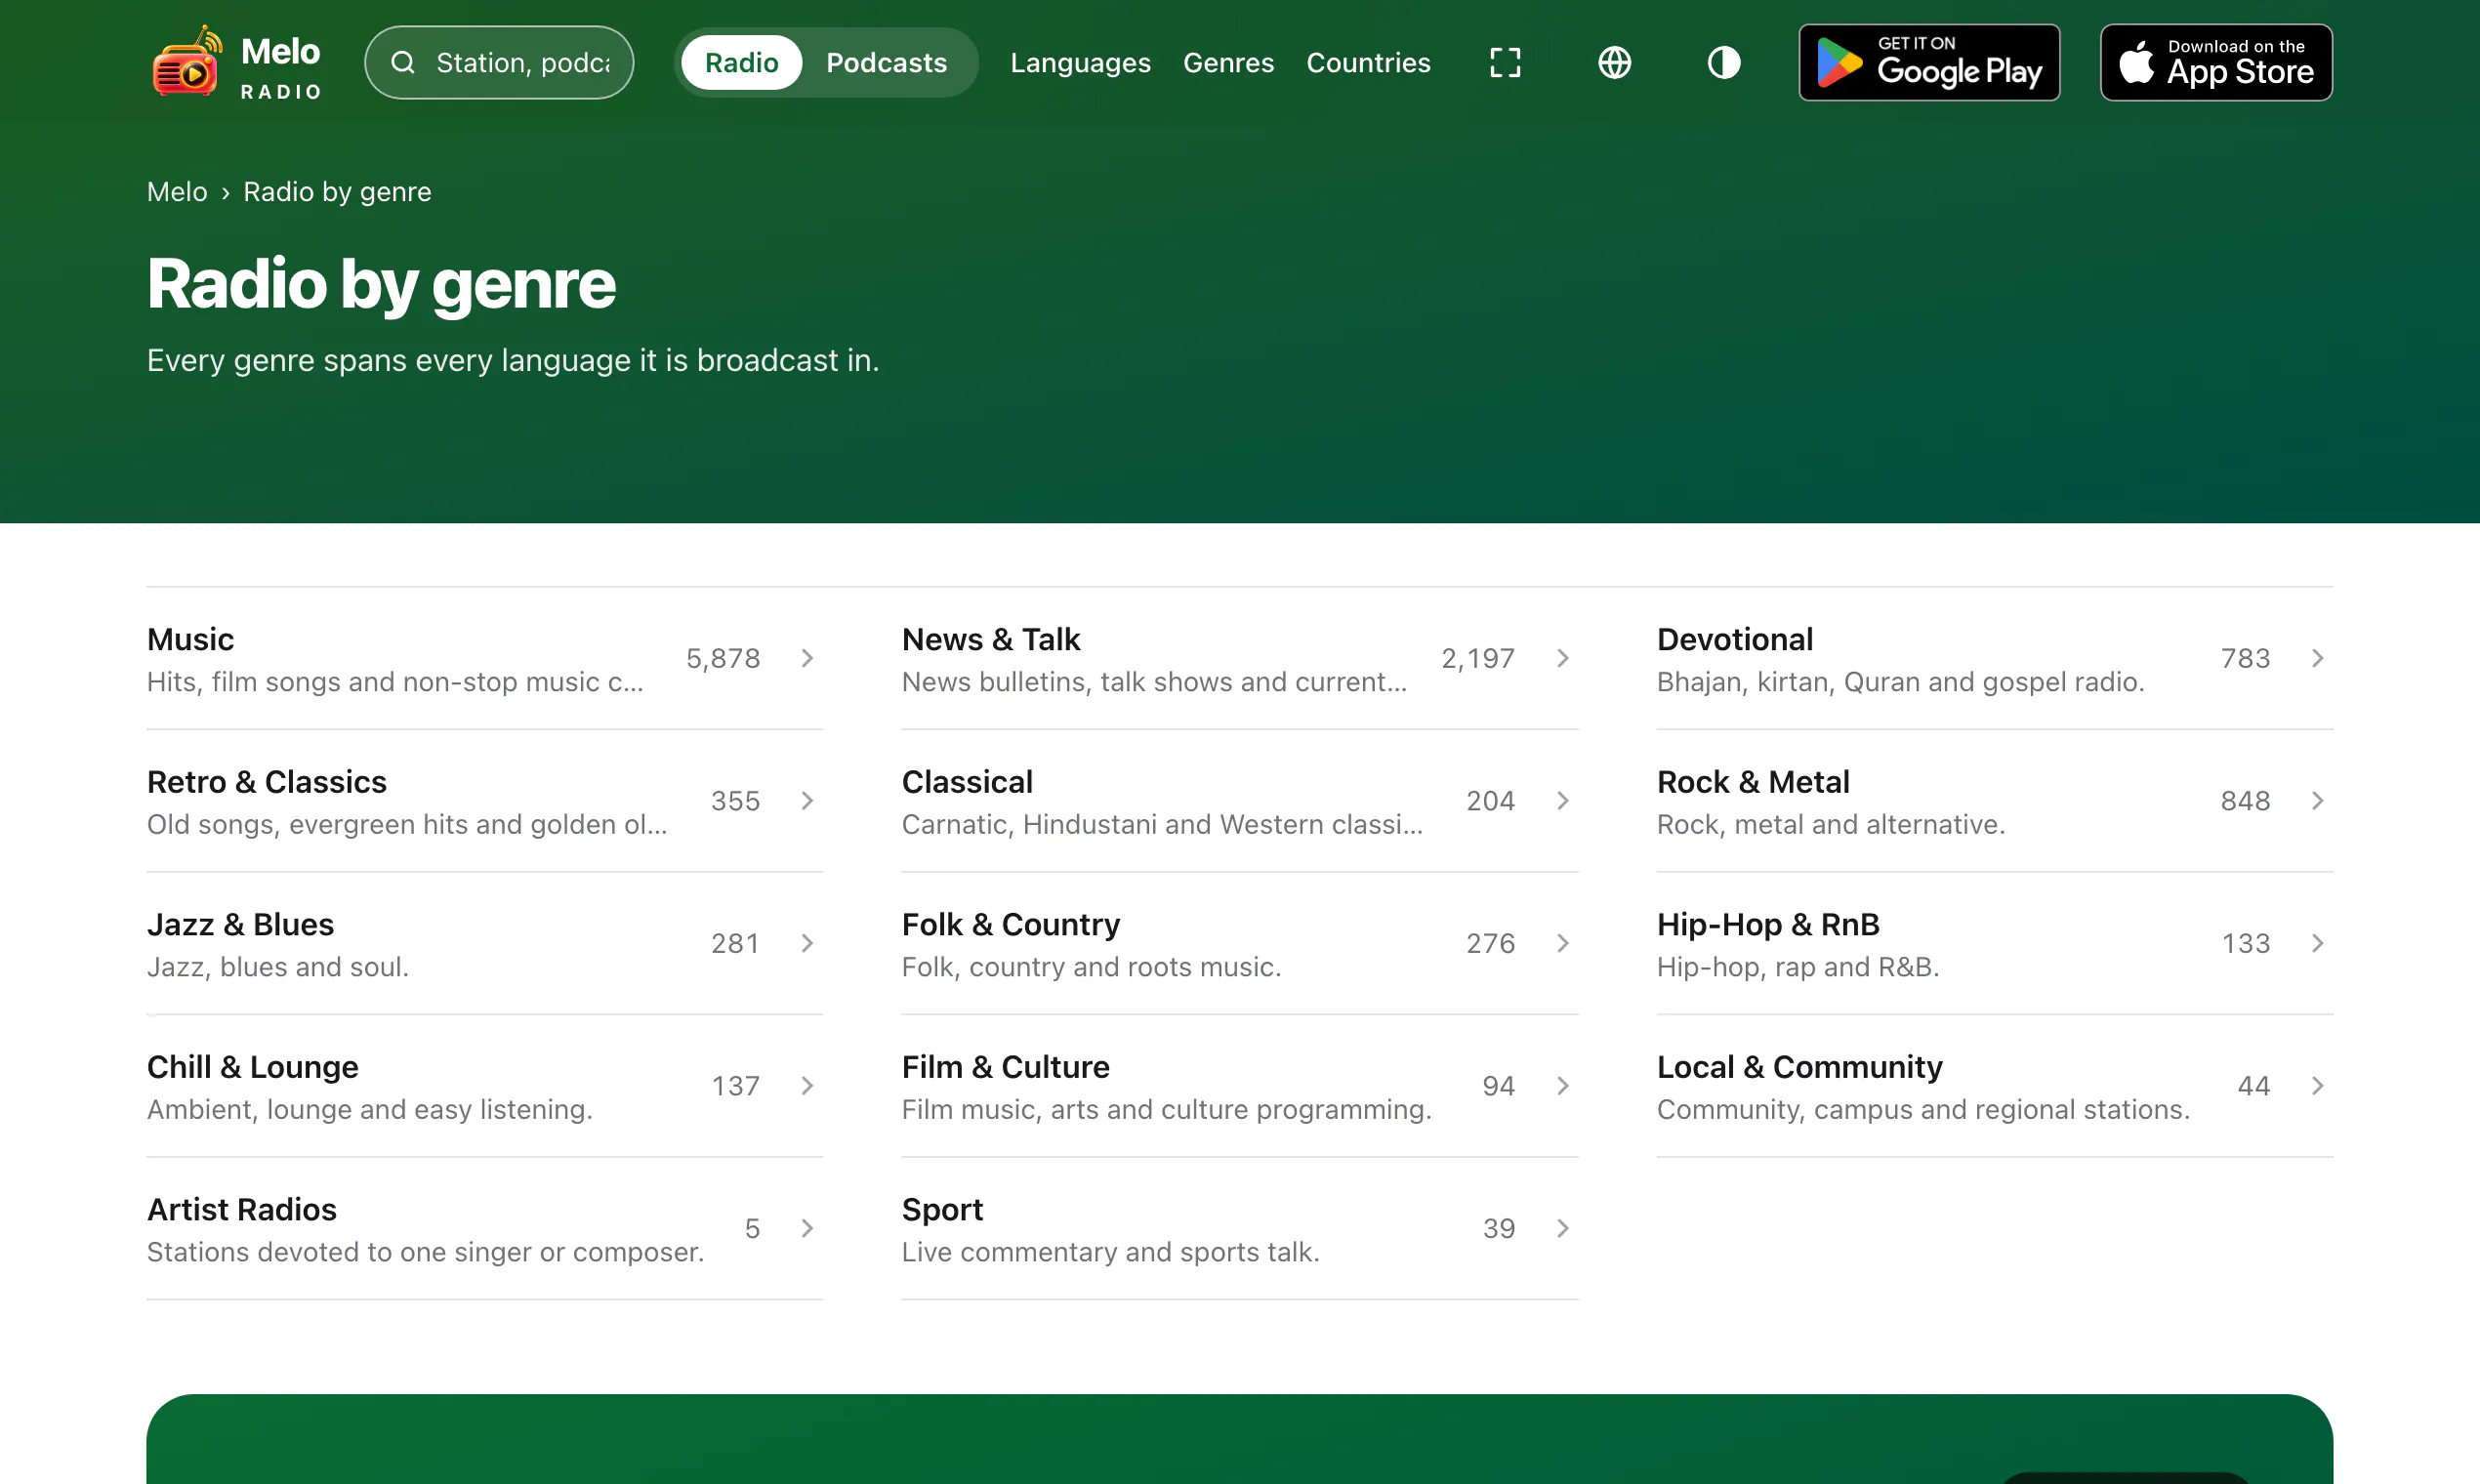Viewport: 2480px width, 1484px height.
Task: Click Jazz & Blues chevron arrow
Action: tap(807, 943)
